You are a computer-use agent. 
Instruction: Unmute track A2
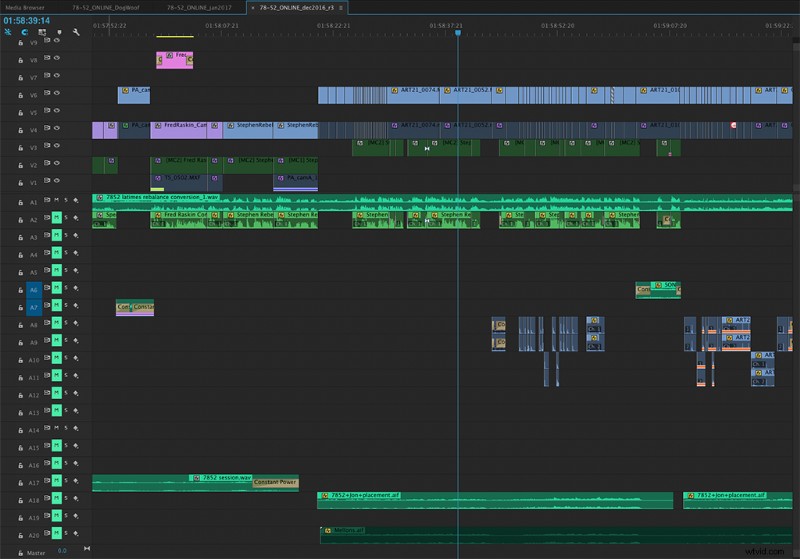[x=57, y=218]
